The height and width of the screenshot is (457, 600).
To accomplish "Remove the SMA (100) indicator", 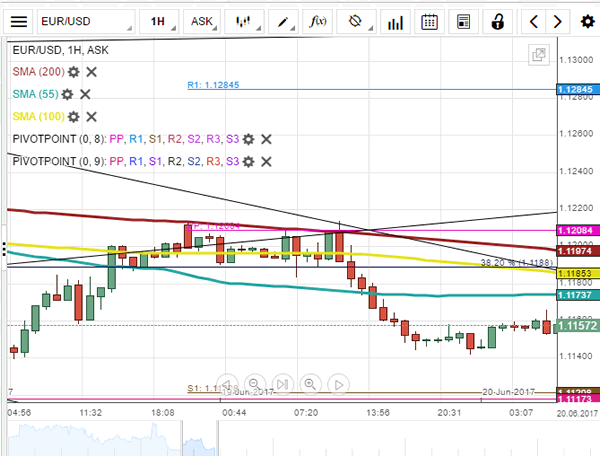I will (x=91, y=116).
